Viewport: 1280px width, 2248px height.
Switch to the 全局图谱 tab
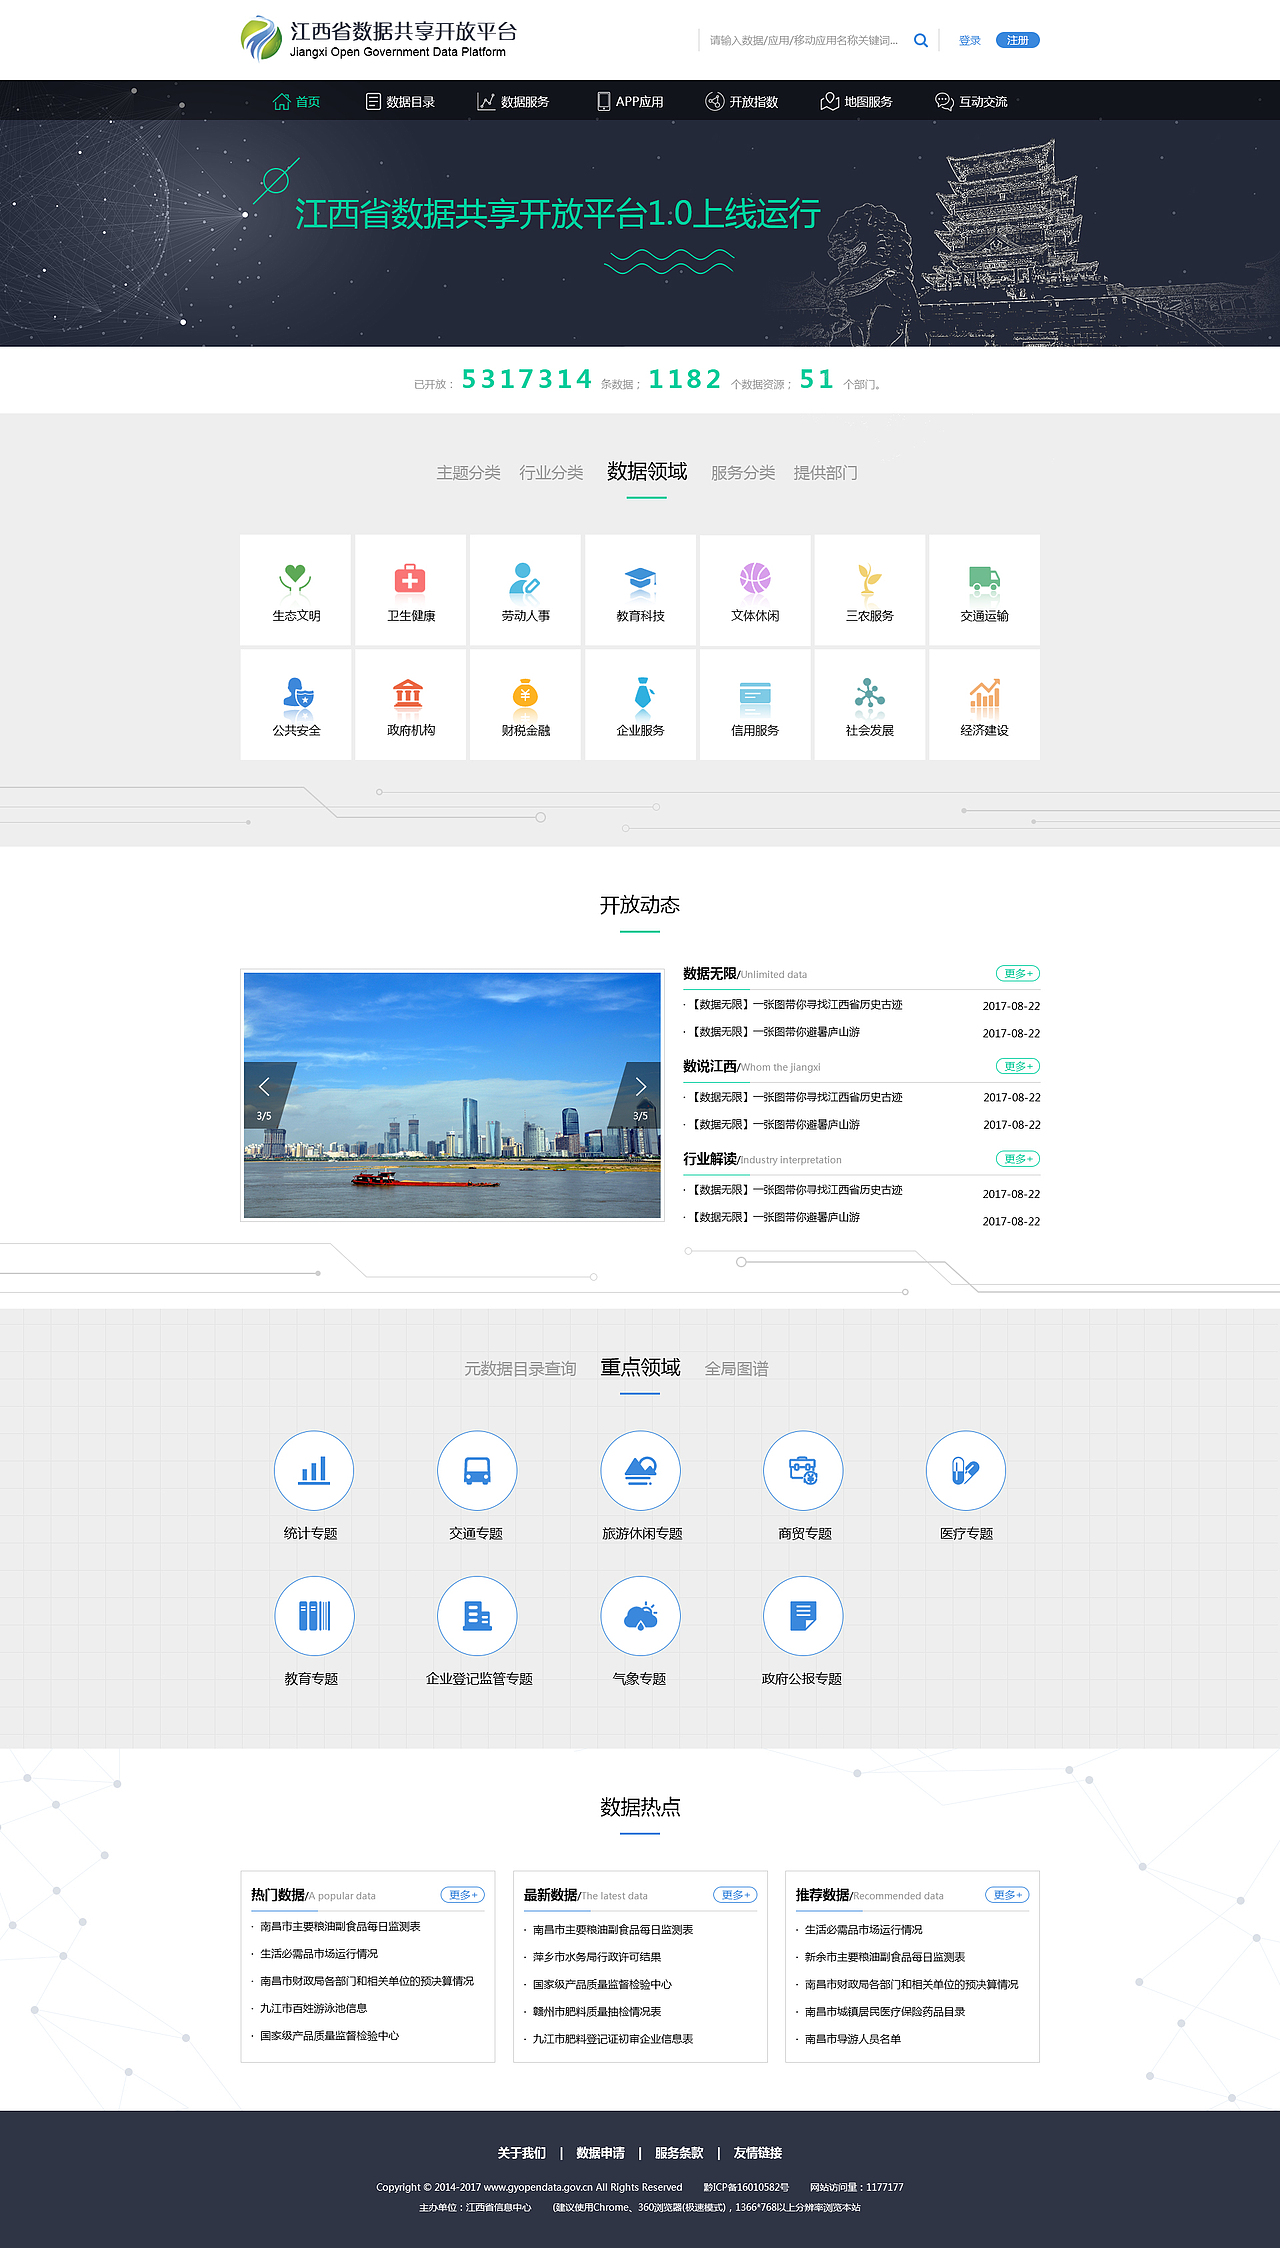pyautogui.click(x=737, y=1368)
